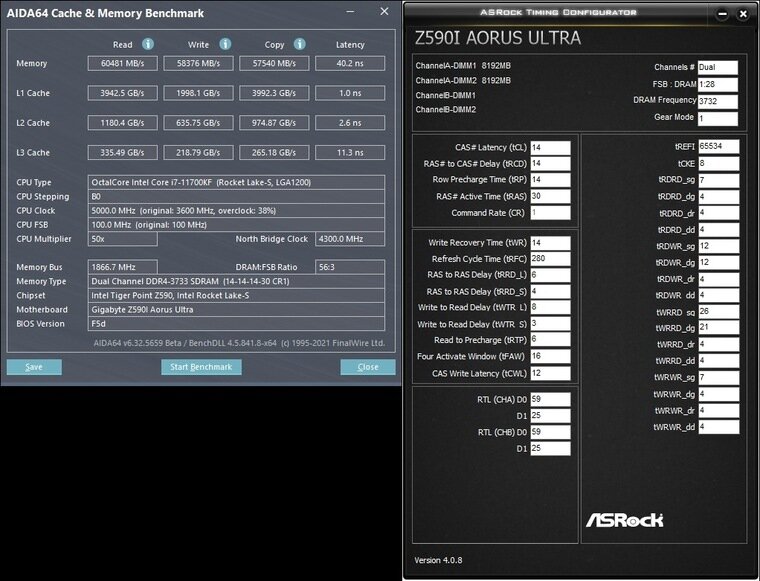Click the Row Precharge Time (tRP) field
This screenshot has width=760, height=581.
(x=551, y=180)
